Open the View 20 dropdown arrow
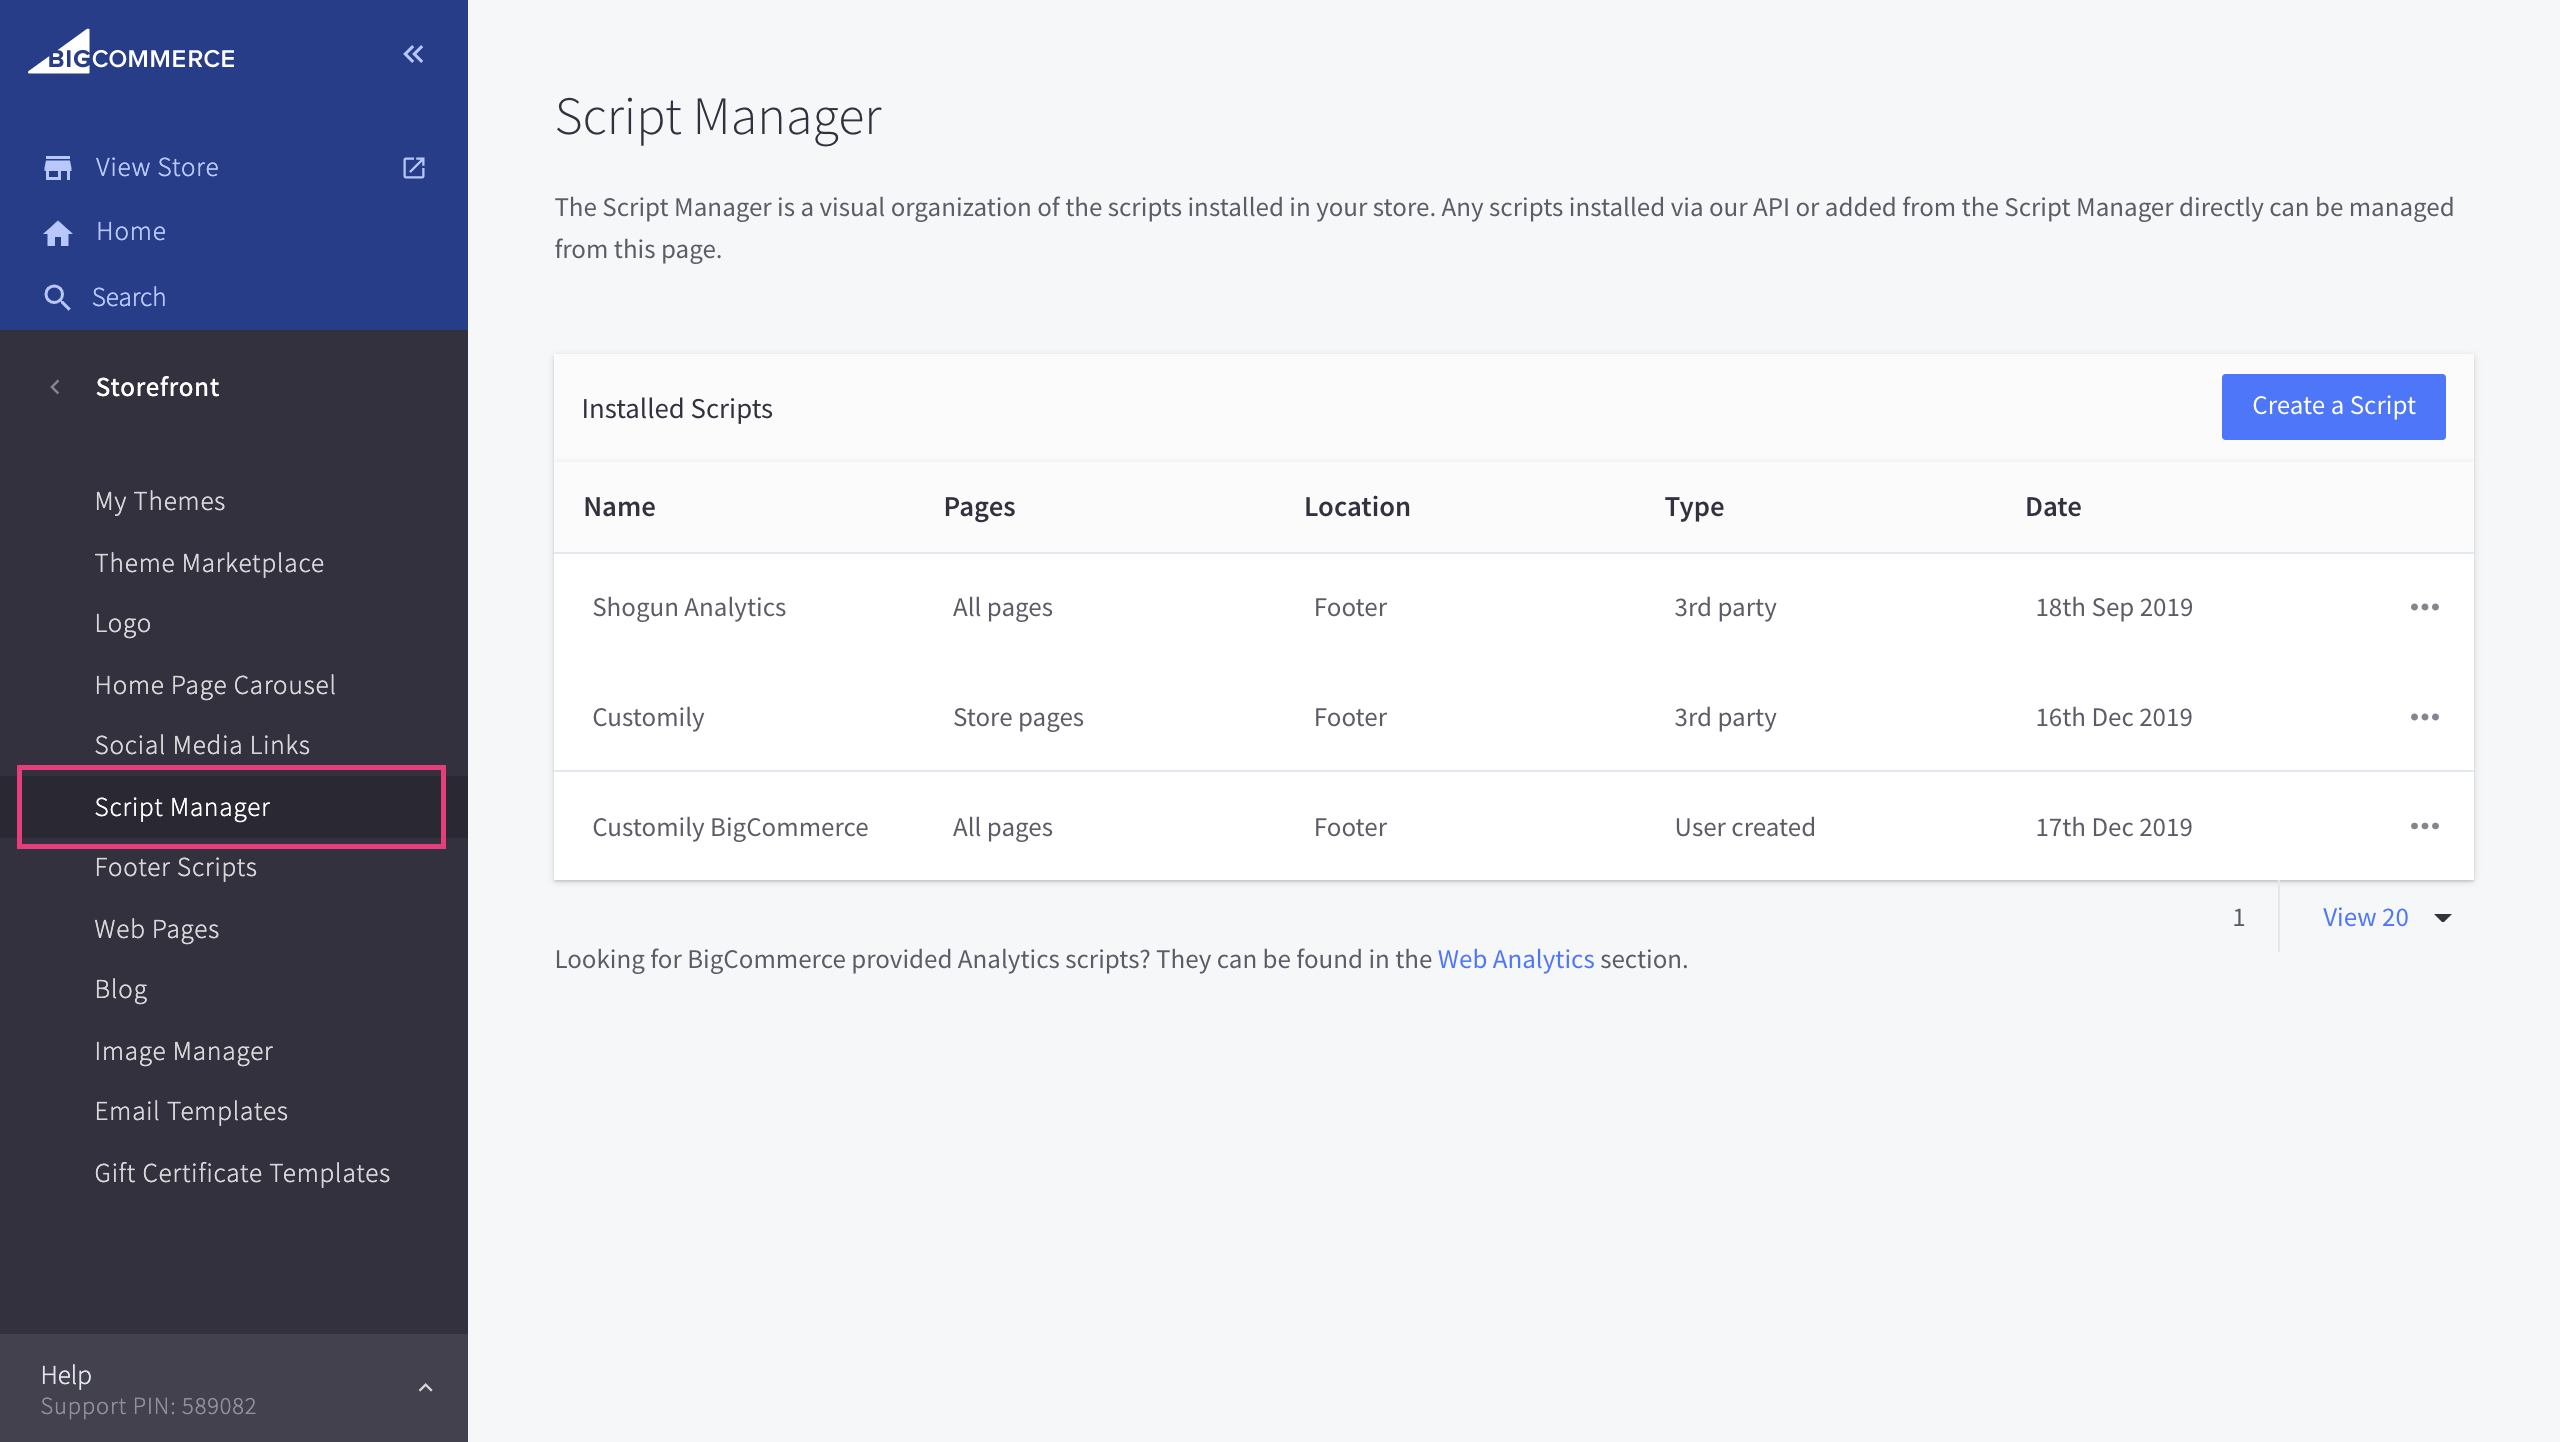 click(2443, 917)
